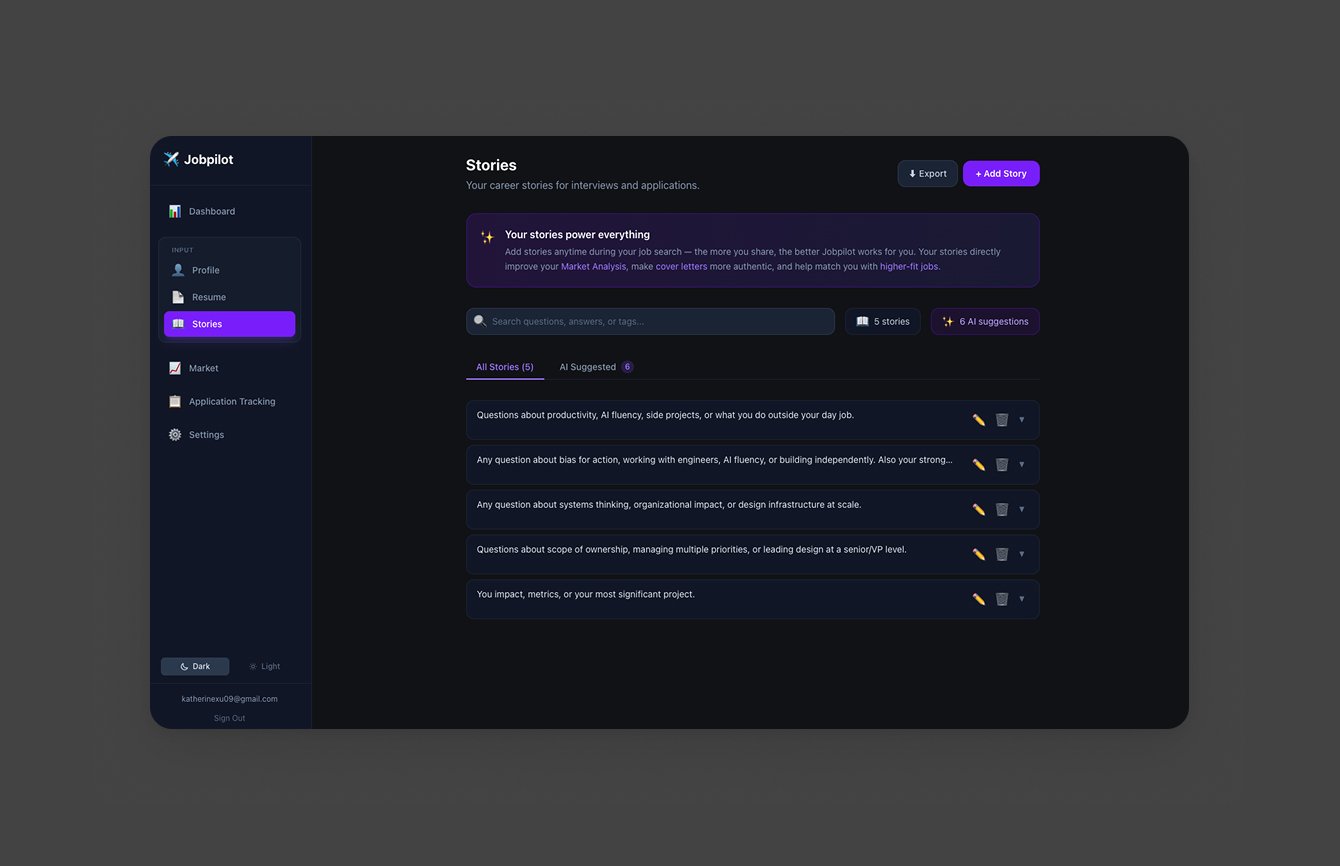Click the Add Story button
The image size is (1340, 866).
(x=1001, y=174)
